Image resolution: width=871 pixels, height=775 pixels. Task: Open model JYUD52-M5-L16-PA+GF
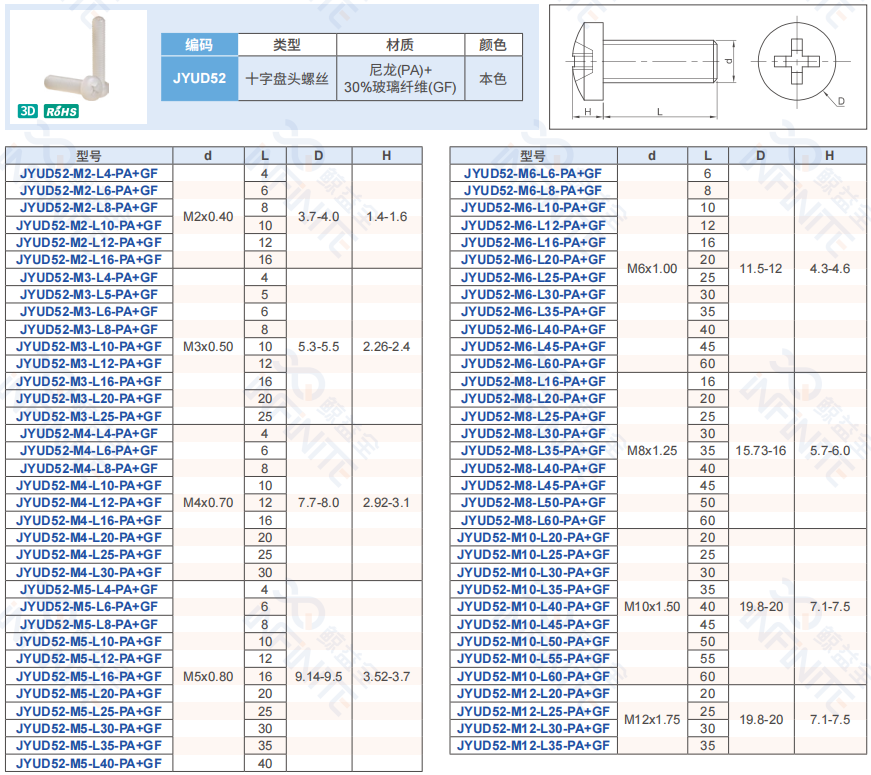89,676
